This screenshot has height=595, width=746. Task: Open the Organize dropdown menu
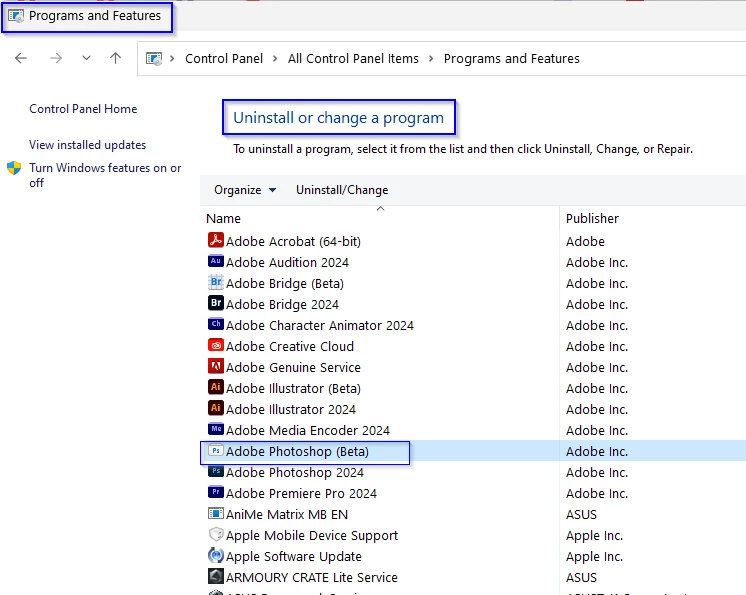[x=245, y=190]
